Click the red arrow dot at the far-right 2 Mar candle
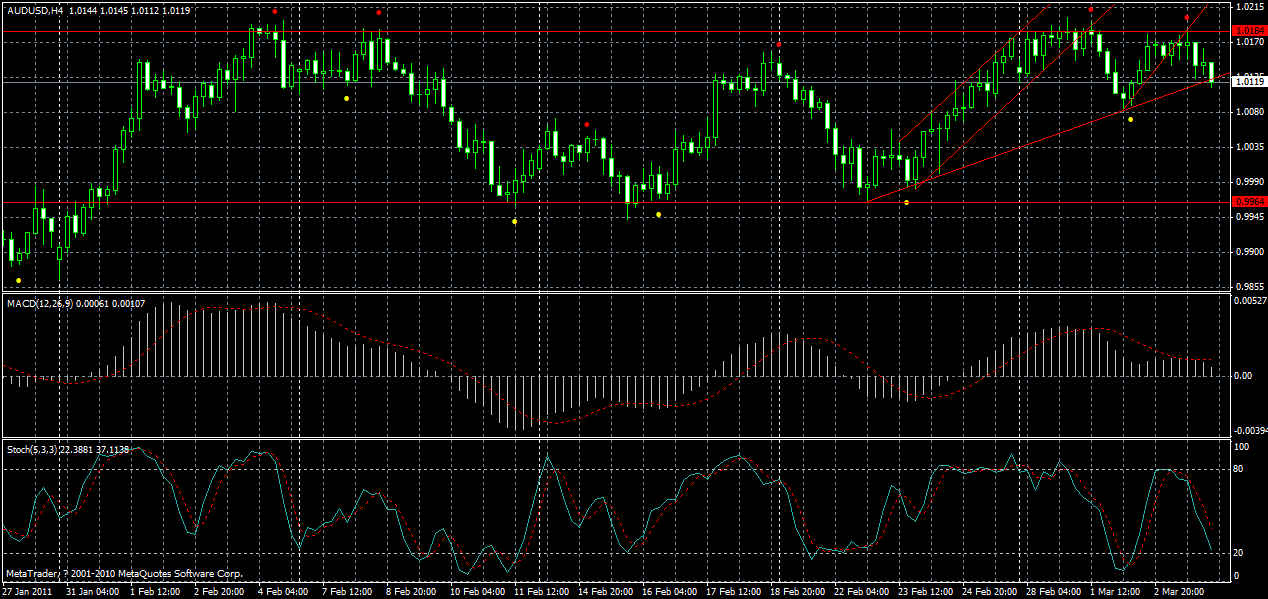Image resolution: width=1268 pixels, height=599 pixels. pyautogui.click(x=1187, y=17)
